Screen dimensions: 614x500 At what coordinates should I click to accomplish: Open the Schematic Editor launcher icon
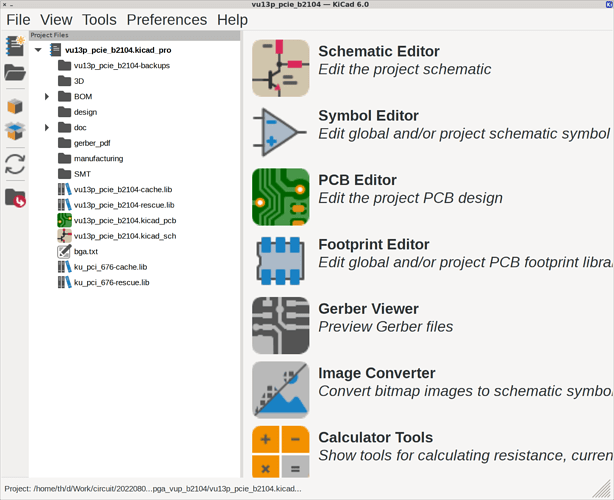pos(280,68)
